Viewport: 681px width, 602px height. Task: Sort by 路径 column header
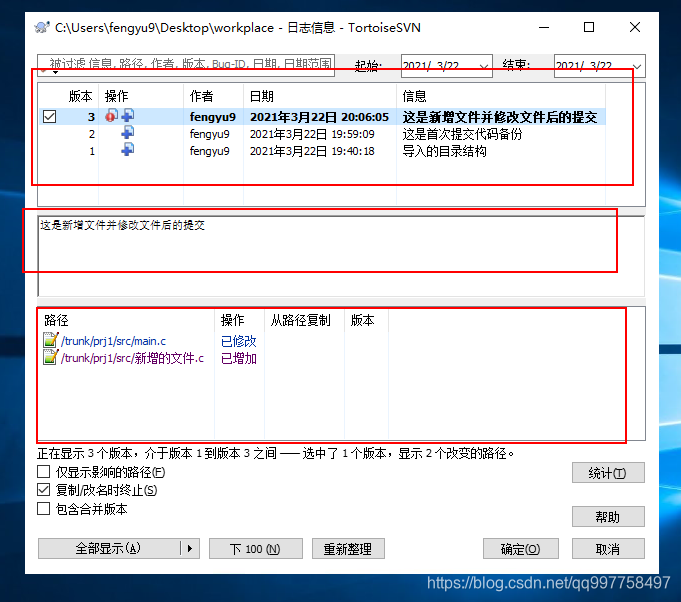pyautogui.click(x=126, y=321)
